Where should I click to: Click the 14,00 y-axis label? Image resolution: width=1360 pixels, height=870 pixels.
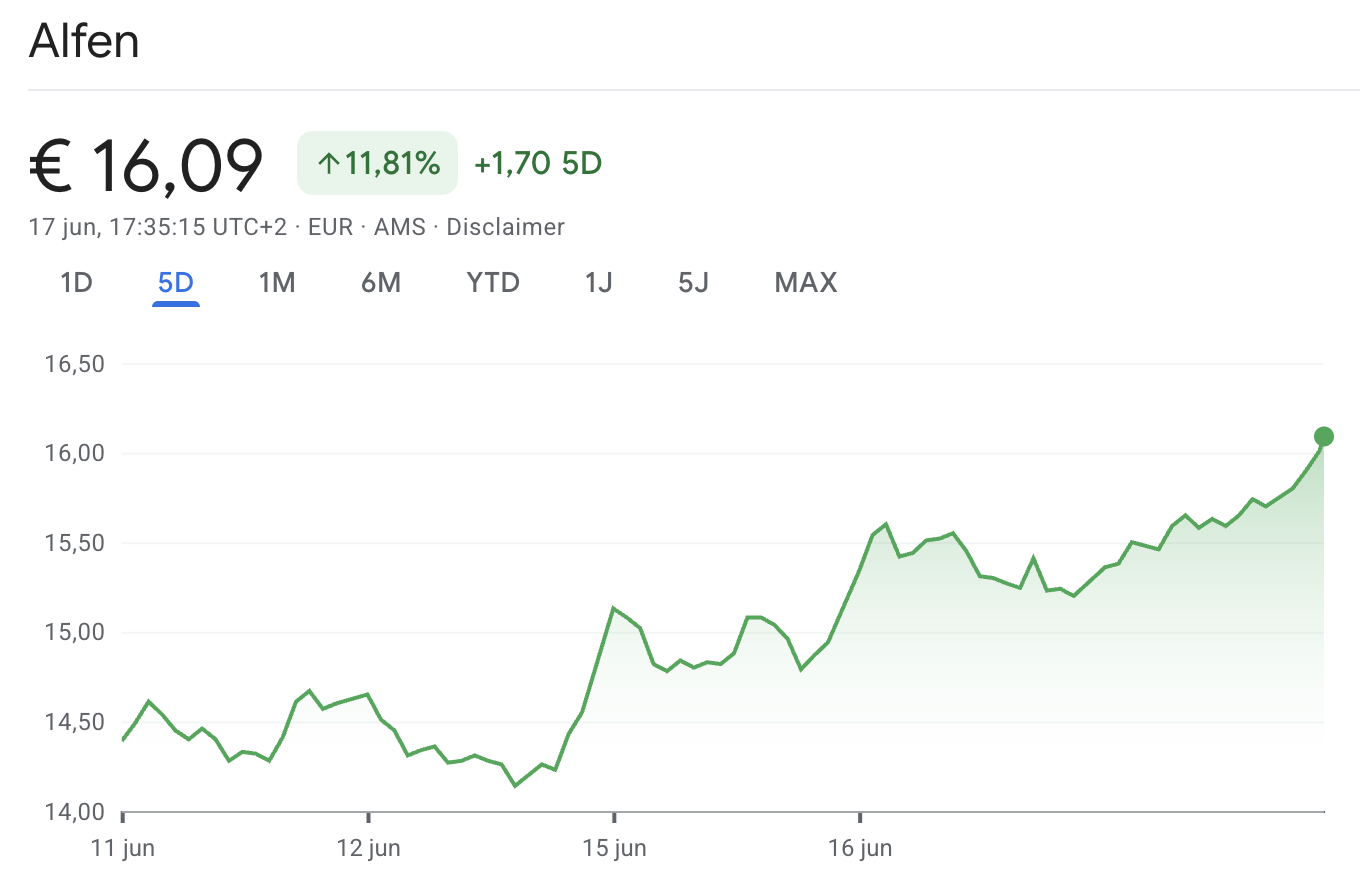click(75, 811)
